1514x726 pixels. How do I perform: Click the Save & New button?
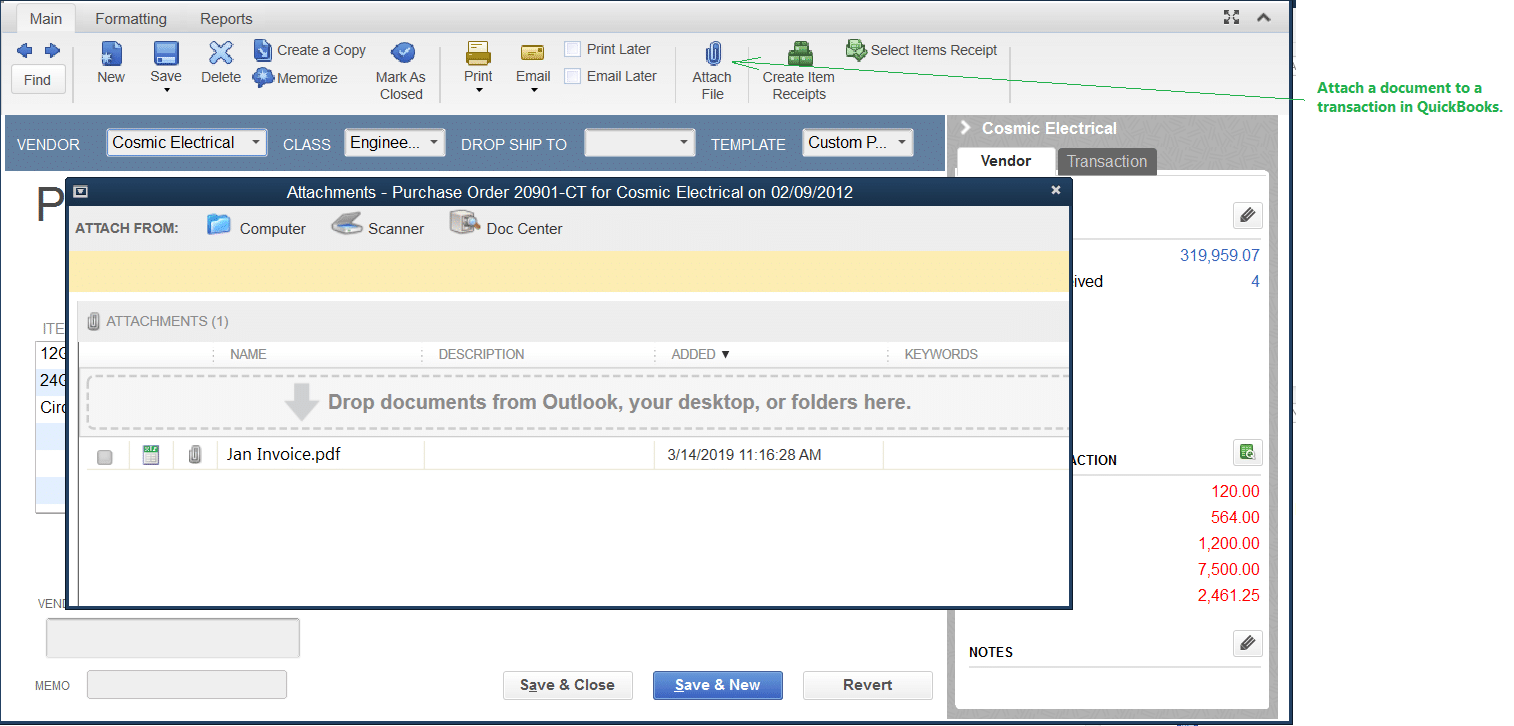[x=718, y=685]
